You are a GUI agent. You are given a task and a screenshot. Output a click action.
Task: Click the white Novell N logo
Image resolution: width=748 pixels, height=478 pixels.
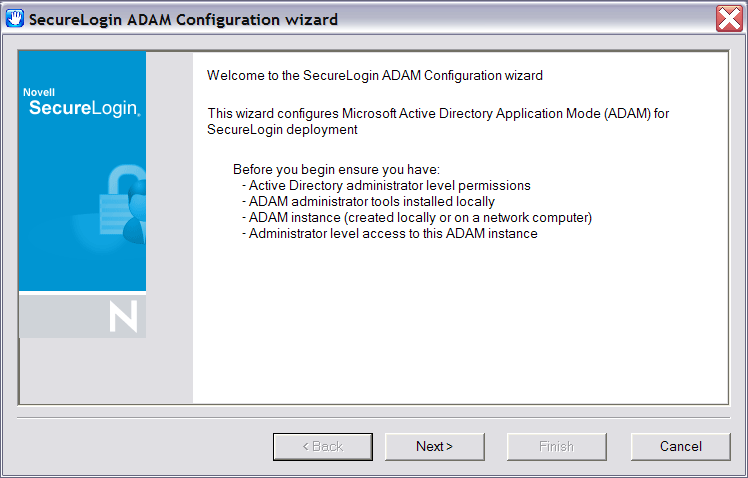pos(124,316)
